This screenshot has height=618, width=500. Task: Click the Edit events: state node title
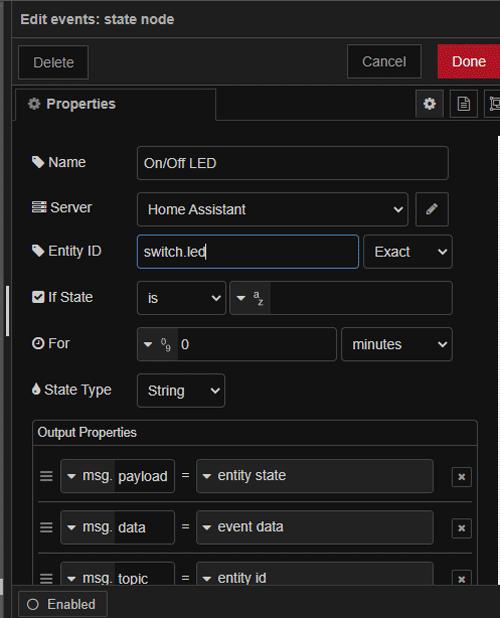pyautogui.click(x=97, y=19)
